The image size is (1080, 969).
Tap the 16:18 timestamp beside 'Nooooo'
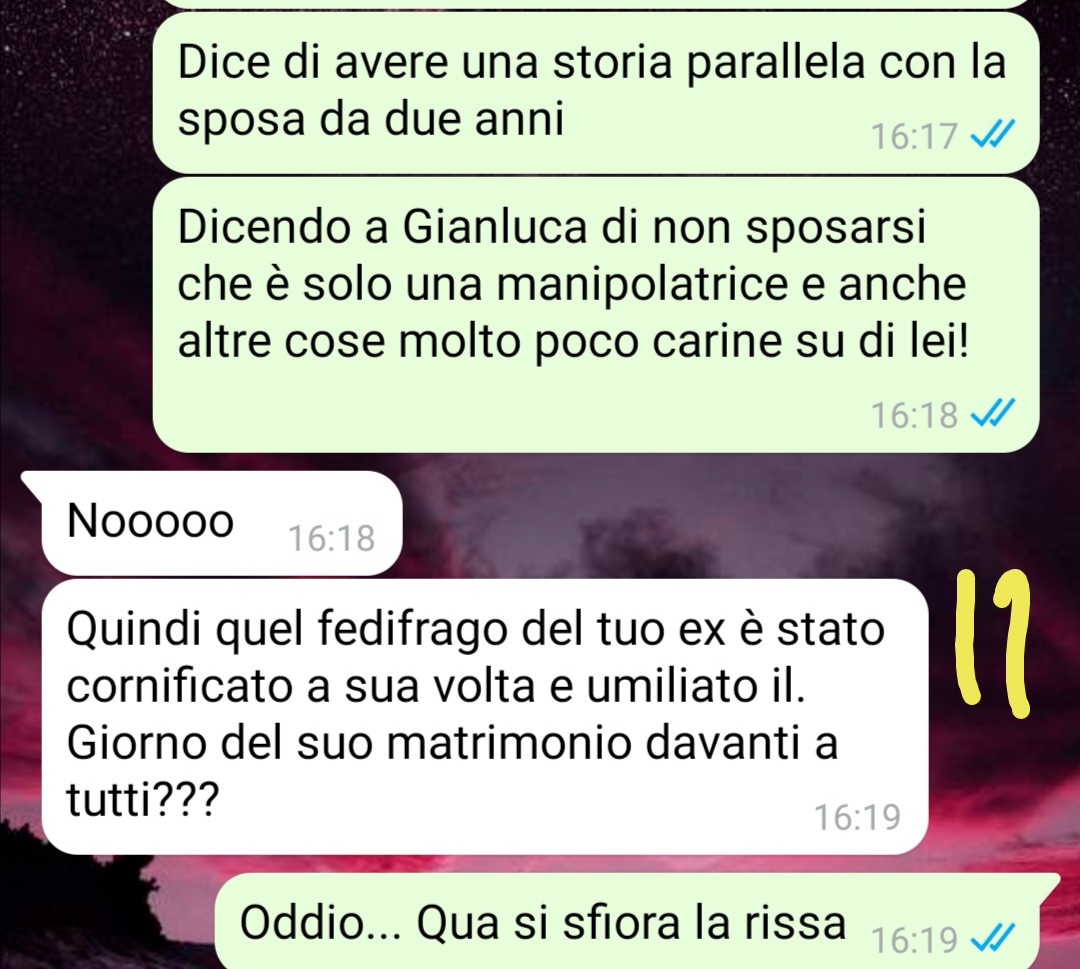[x=331, y=538]
